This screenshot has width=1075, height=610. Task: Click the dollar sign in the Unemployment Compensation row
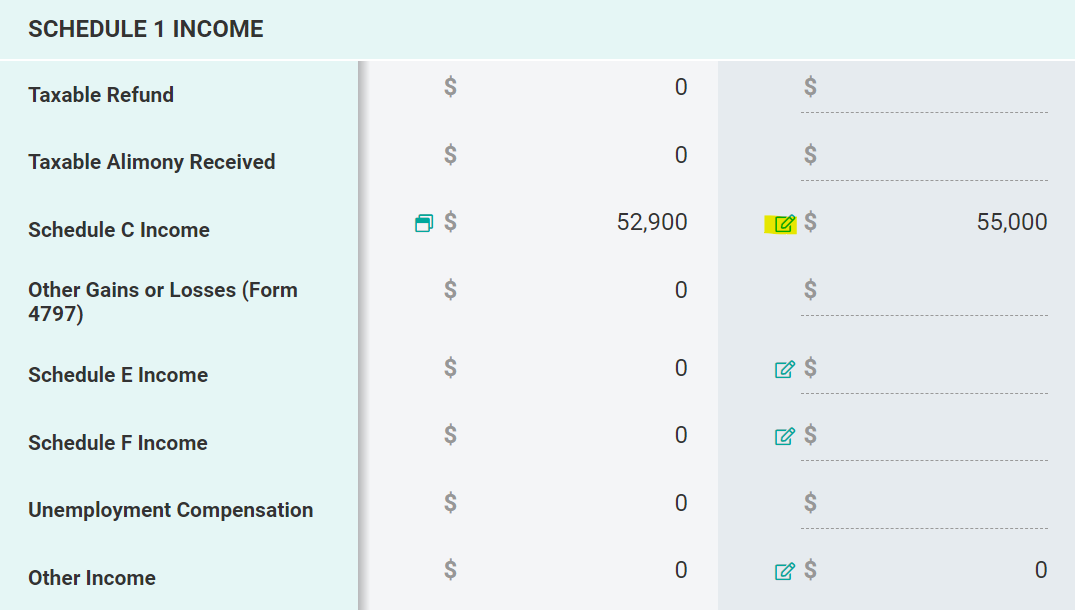tap(451, 503)
